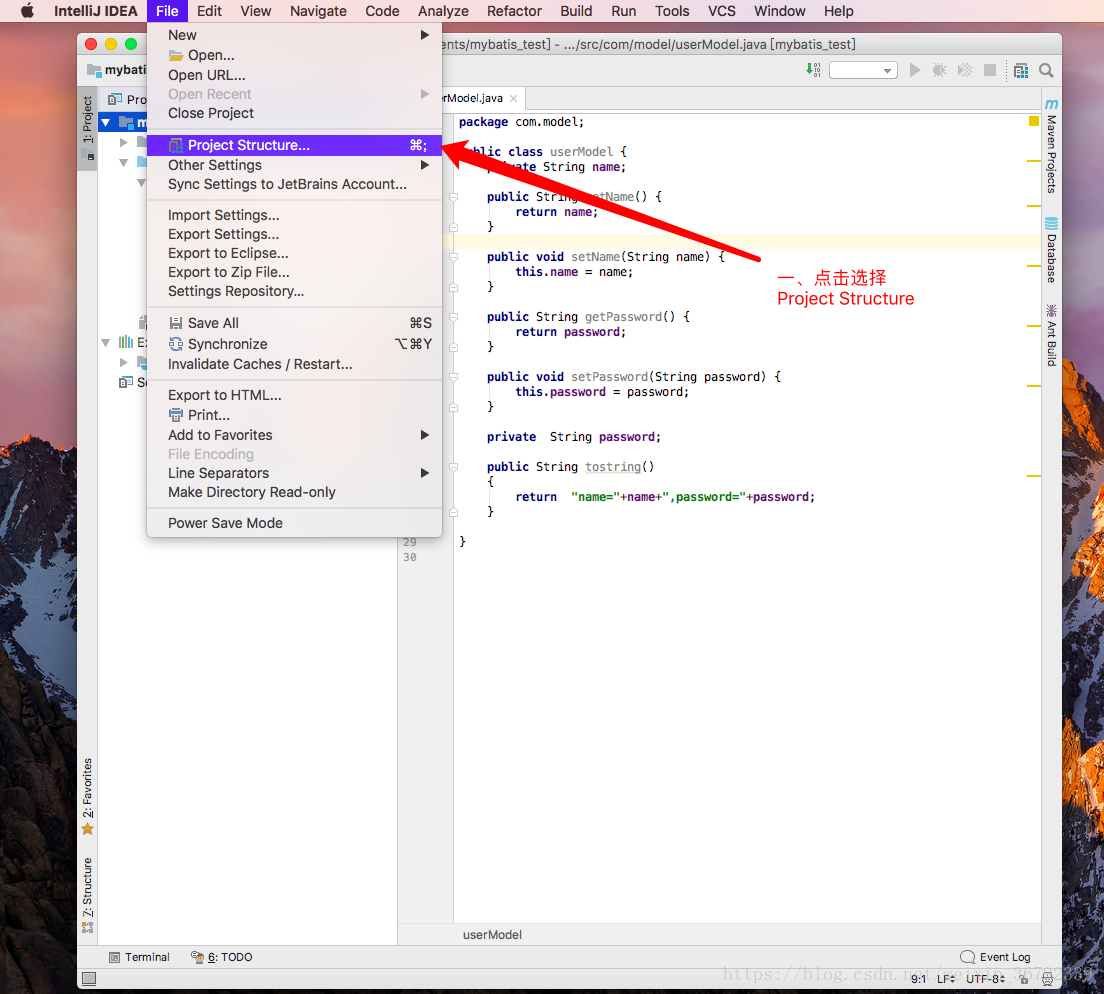Select Close Project menu entry
Image resolution: width=1104 pixels, height=994 pixels.
(x=294, y=113)
